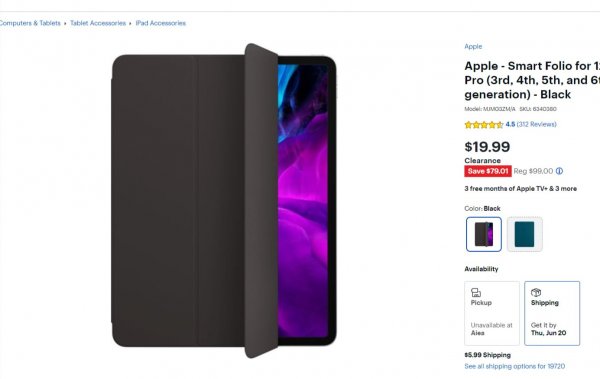Screen dimensions: 600x379
Task: Click the $19.99 price text
Action: (x=487, y=147)
